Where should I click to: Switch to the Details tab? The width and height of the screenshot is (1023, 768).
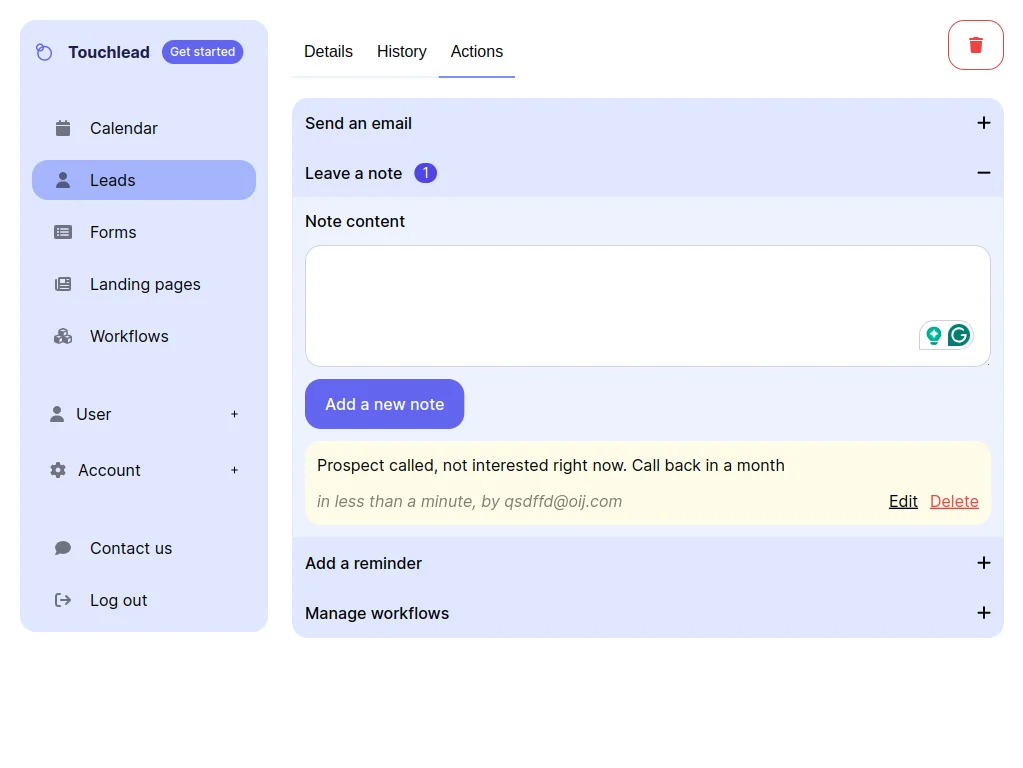pos(328,51)
